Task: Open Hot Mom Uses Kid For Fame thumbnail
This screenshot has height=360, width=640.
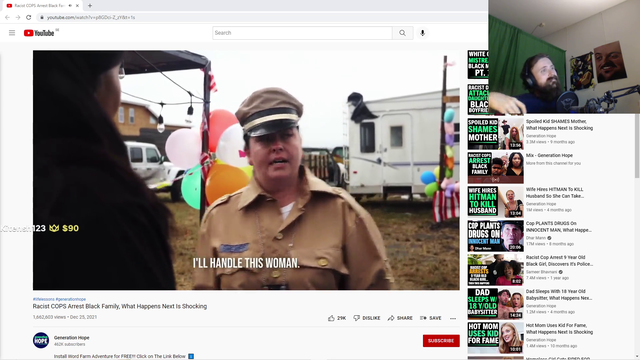Action: pos(496,338)
